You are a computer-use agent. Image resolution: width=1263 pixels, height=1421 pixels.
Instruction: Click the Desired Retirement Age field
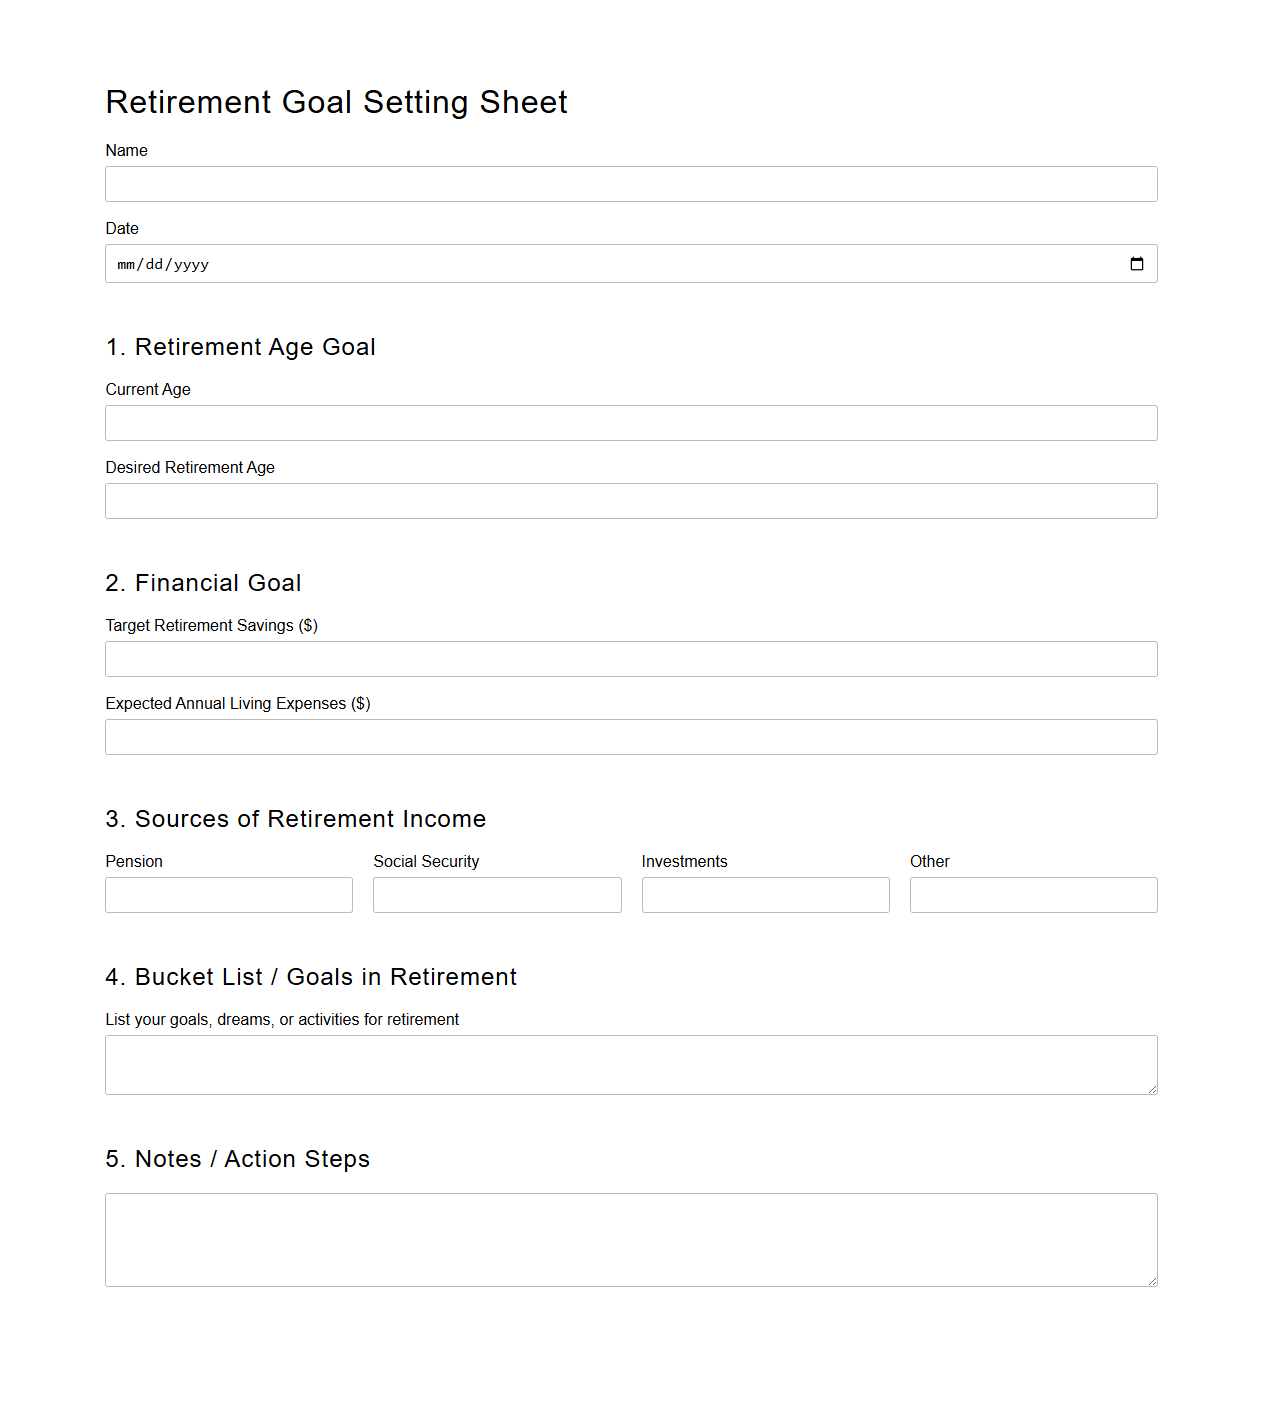630,500
